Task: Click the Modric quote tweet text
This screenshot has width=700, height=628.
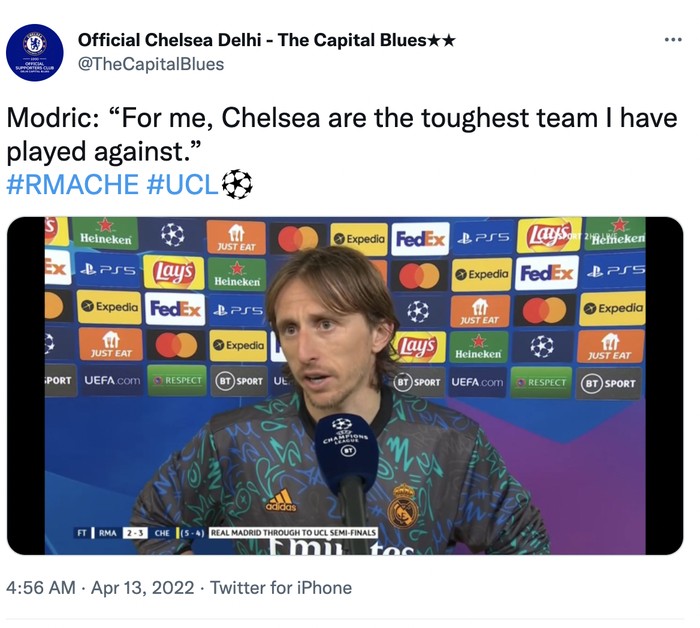Action: coord(340,135)
